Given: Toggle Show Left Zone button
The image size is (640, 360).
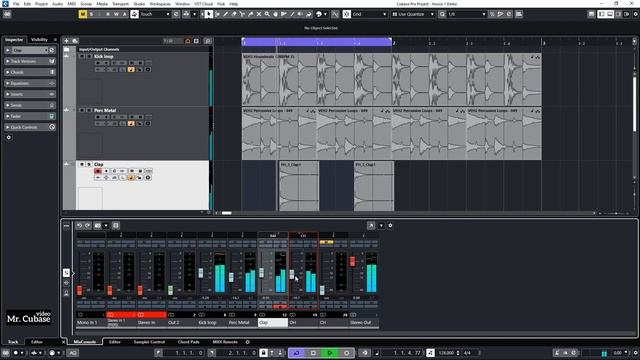Looking at the screenshot, I should pyautogui.click(x=602, y=14).
